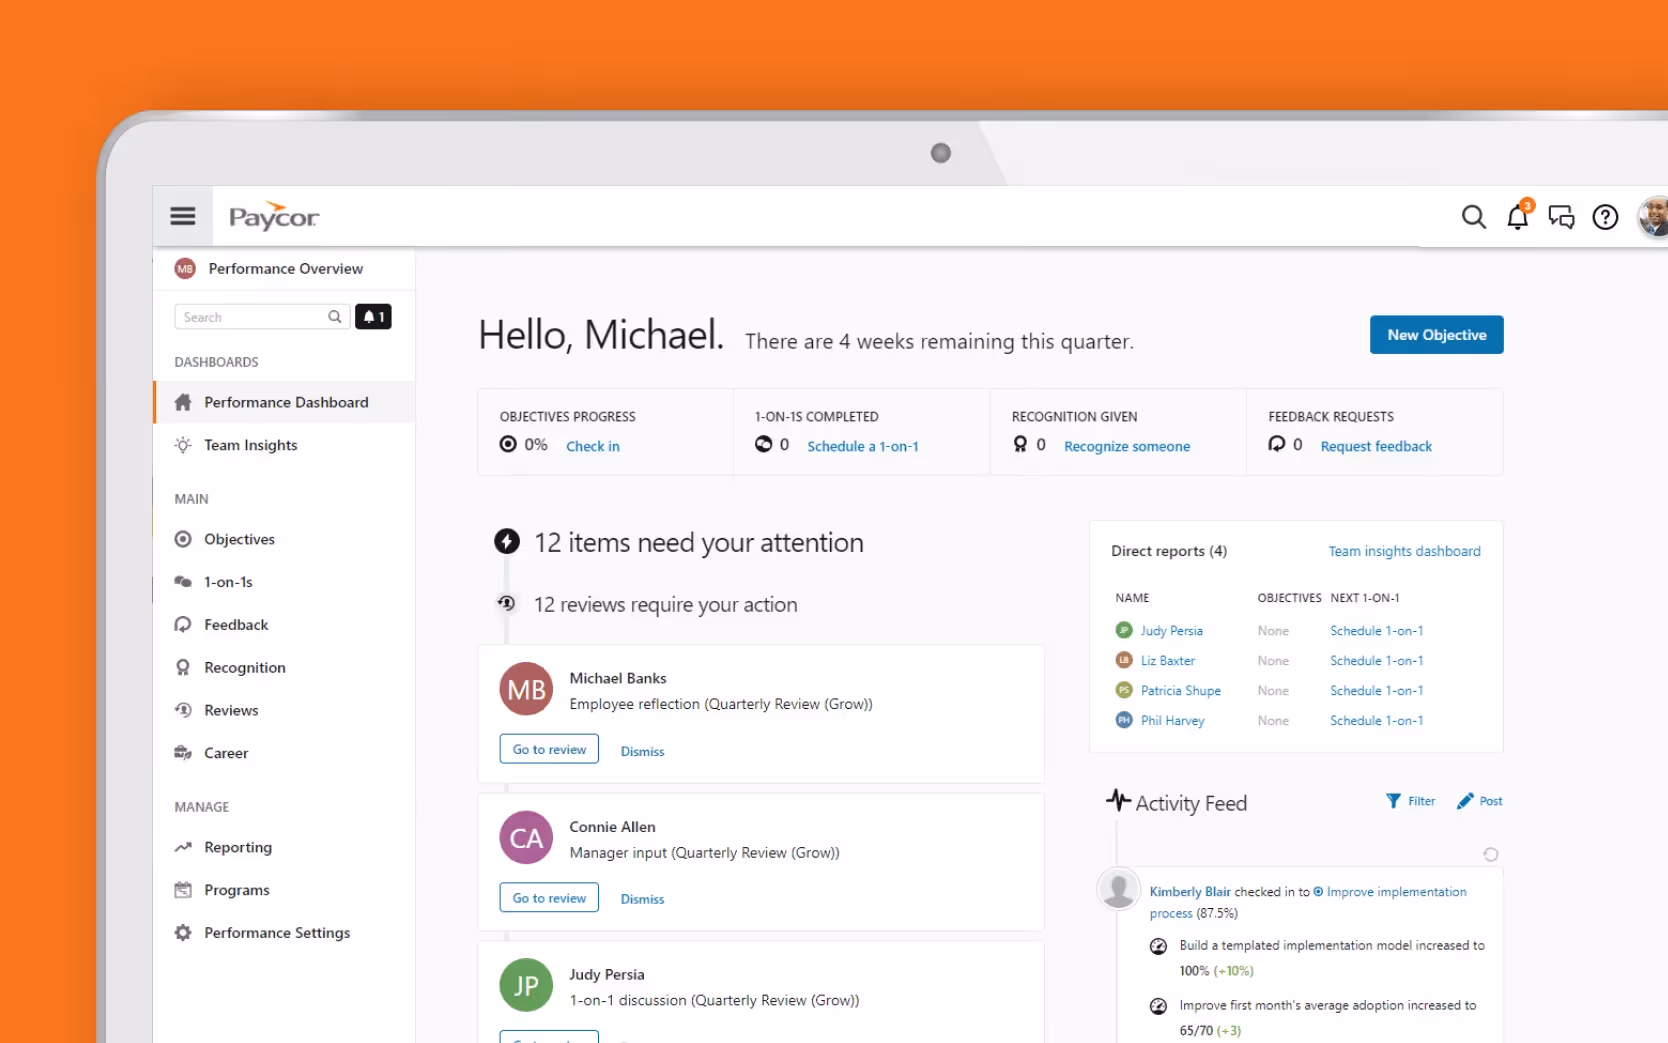Viewport: 1668px width, 1043px height.
Task: Post to the Activity Feed
Action: 1479,801
